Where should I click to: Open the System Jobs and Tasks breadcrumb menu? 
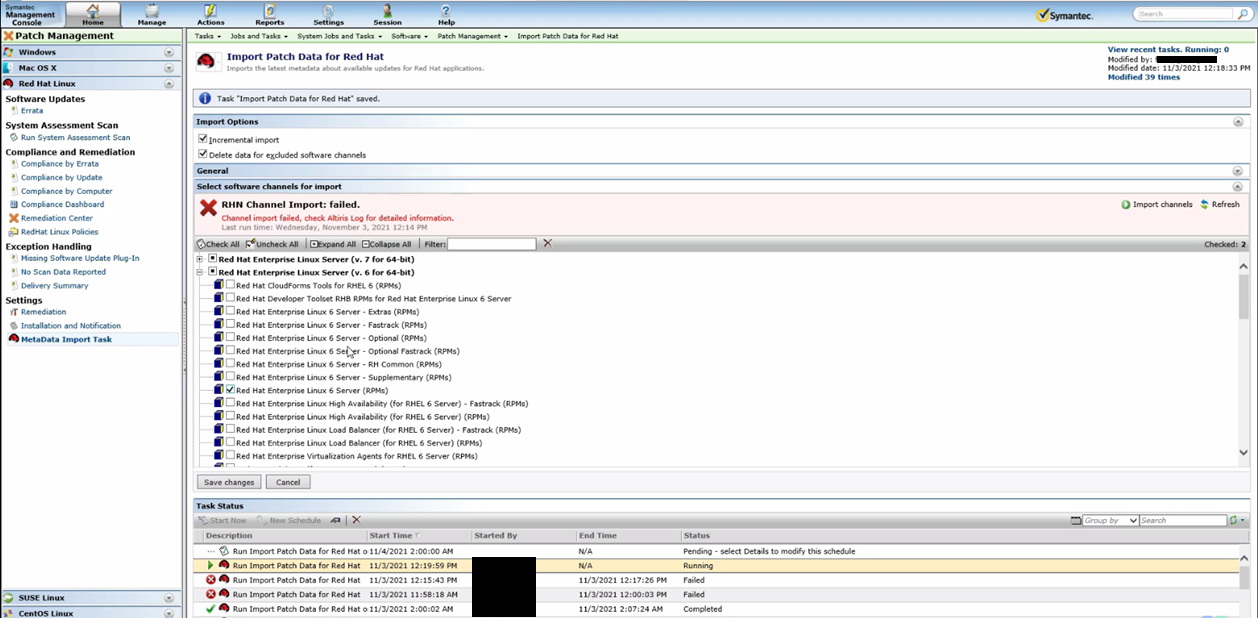(339, 36)
